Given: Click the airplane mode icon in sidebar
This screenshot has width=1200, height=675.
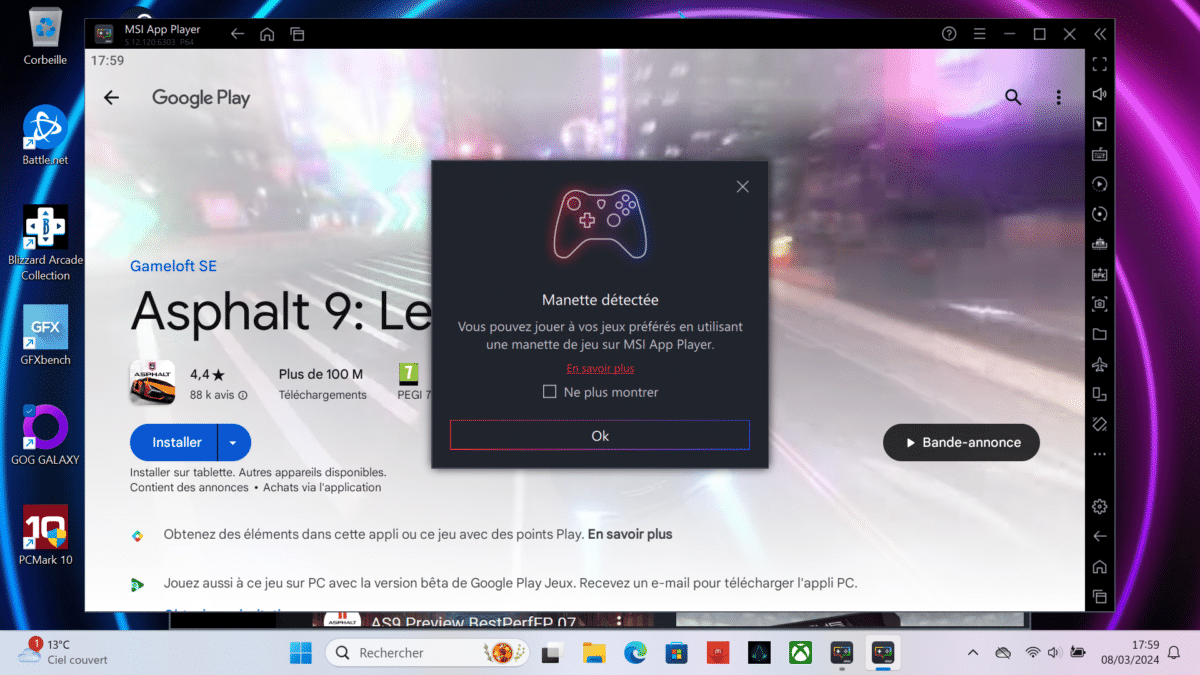Looking at the screenshot, I should coord(1100,364).
